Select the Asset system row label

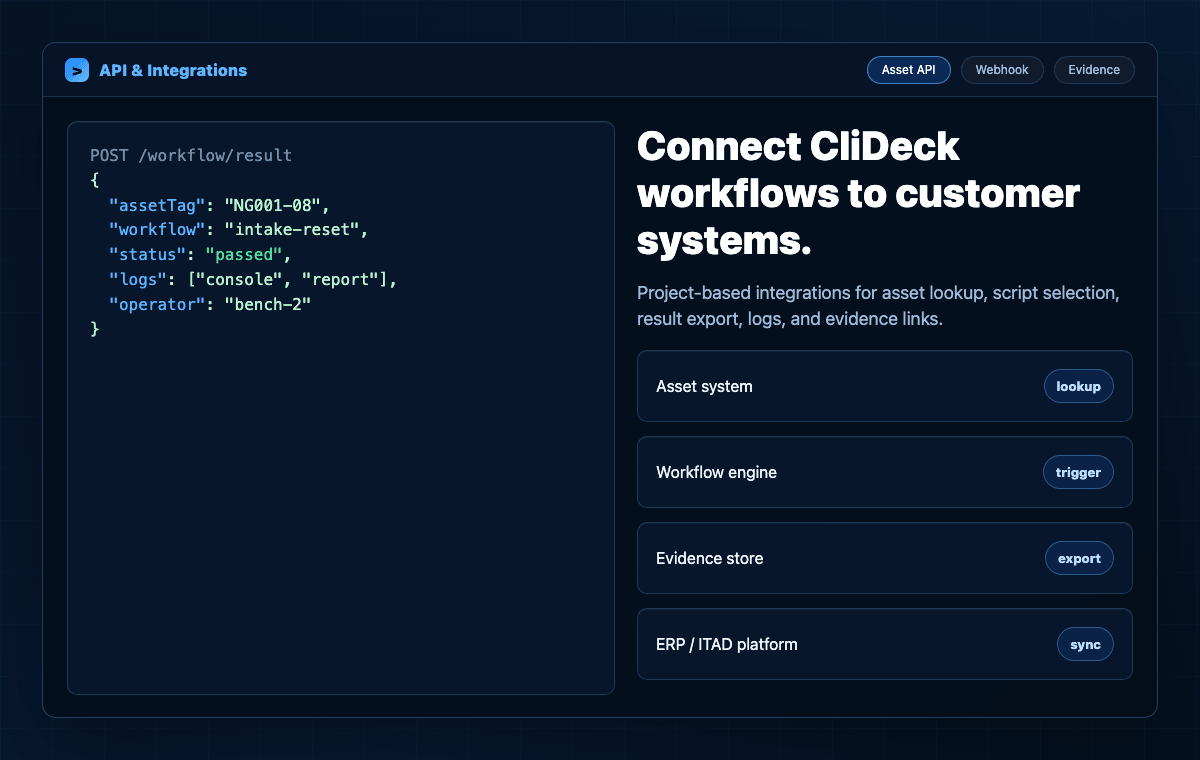[x=704, y=386]
